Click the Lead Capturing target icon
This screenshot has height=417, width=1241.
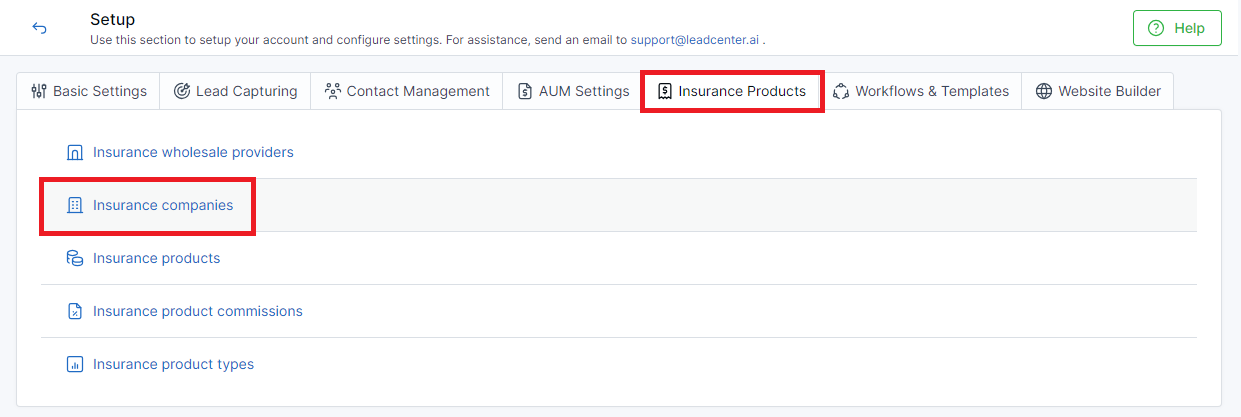182,91
